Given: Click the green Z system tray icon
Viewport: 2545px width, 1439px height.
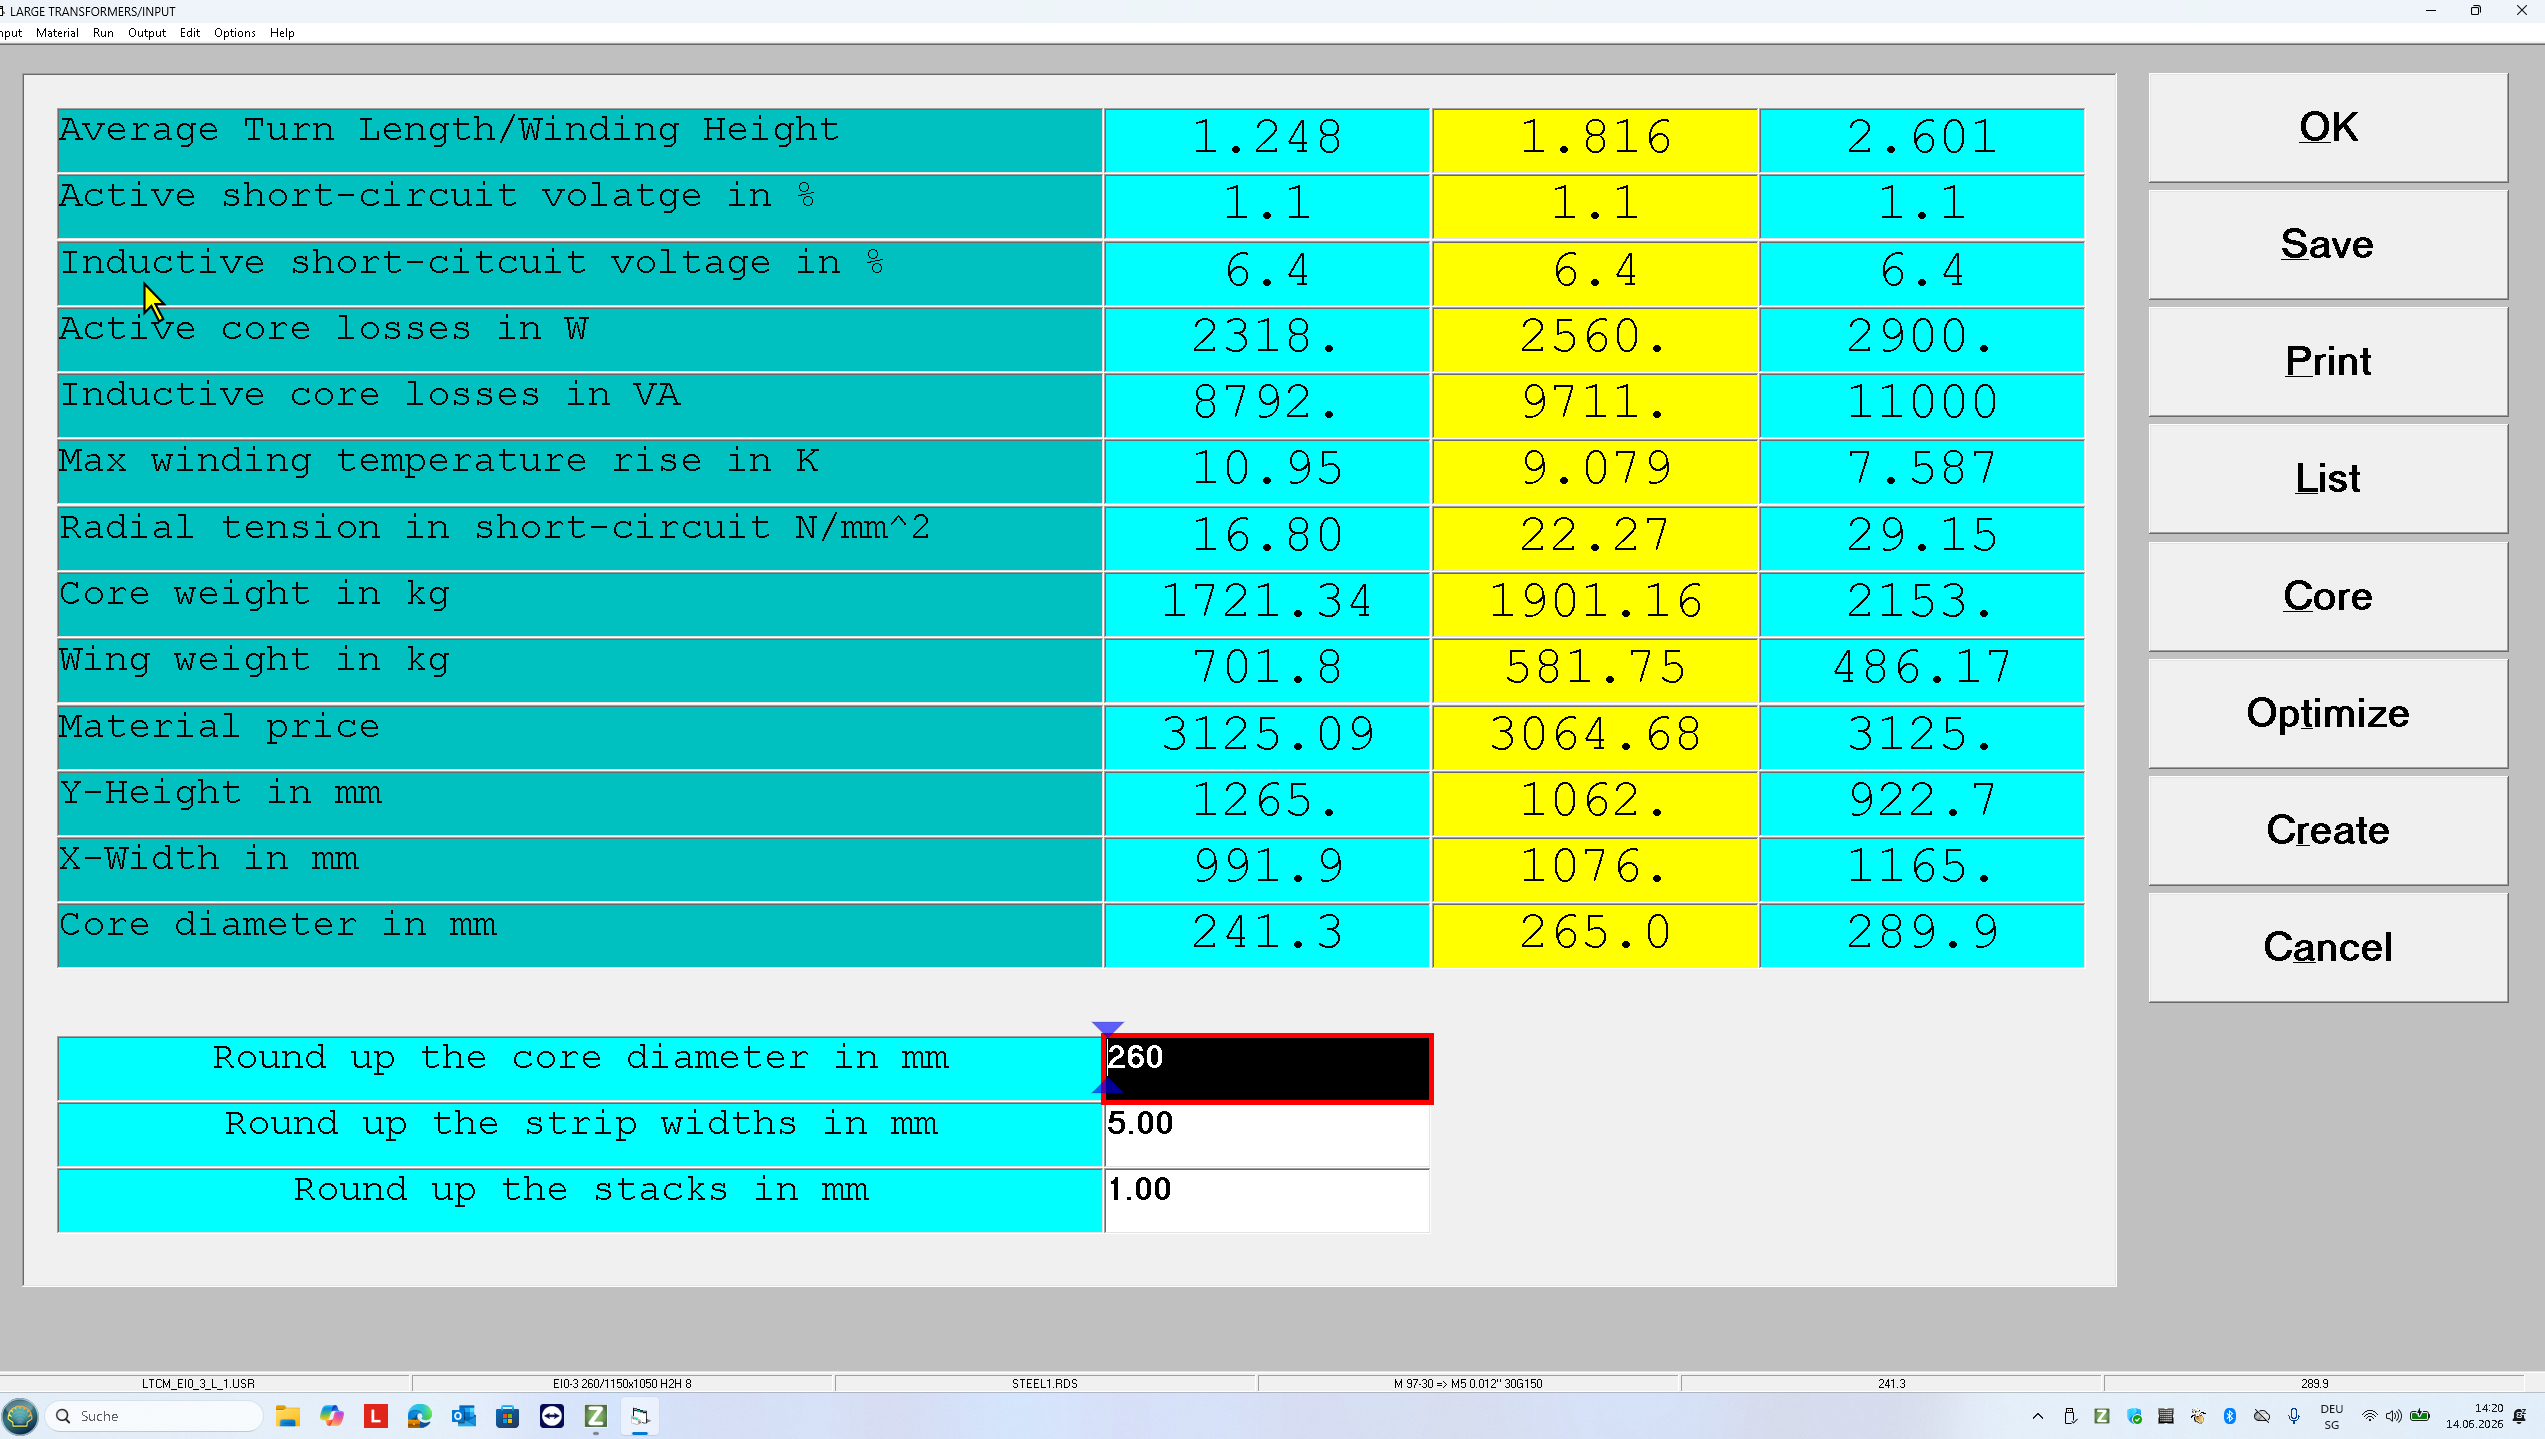Looking at the screenshot, I should 2102,1416.
